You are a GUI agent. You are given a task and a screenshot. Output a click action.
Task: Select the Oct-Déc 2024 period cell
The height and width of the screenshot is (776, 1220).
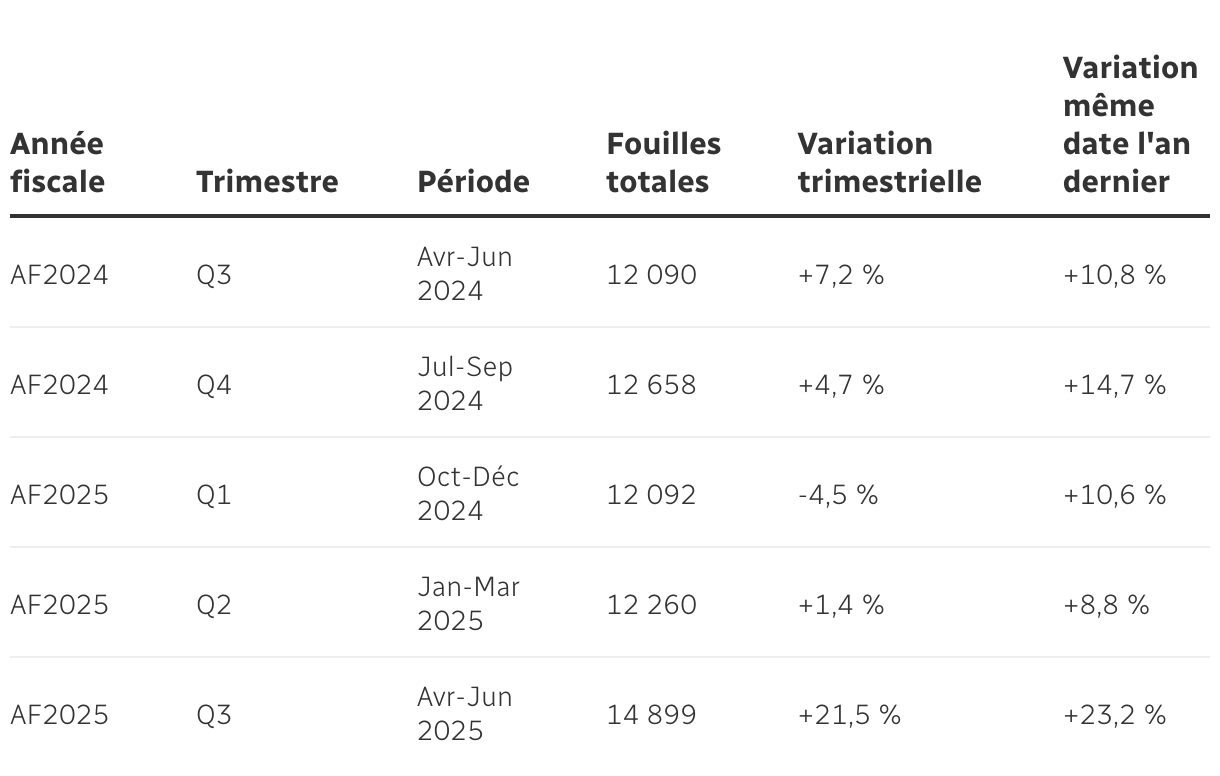point(468,494)
